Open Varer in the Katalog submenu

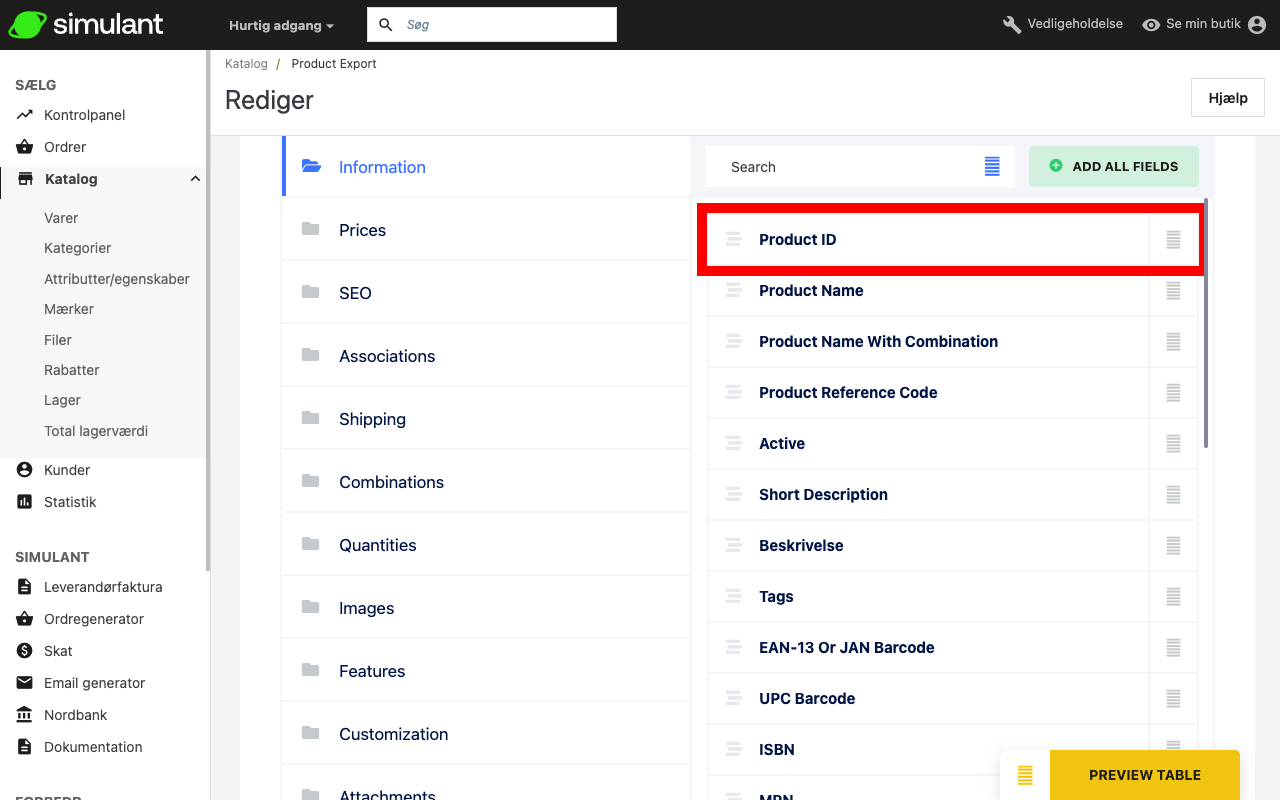pos(61,218)
